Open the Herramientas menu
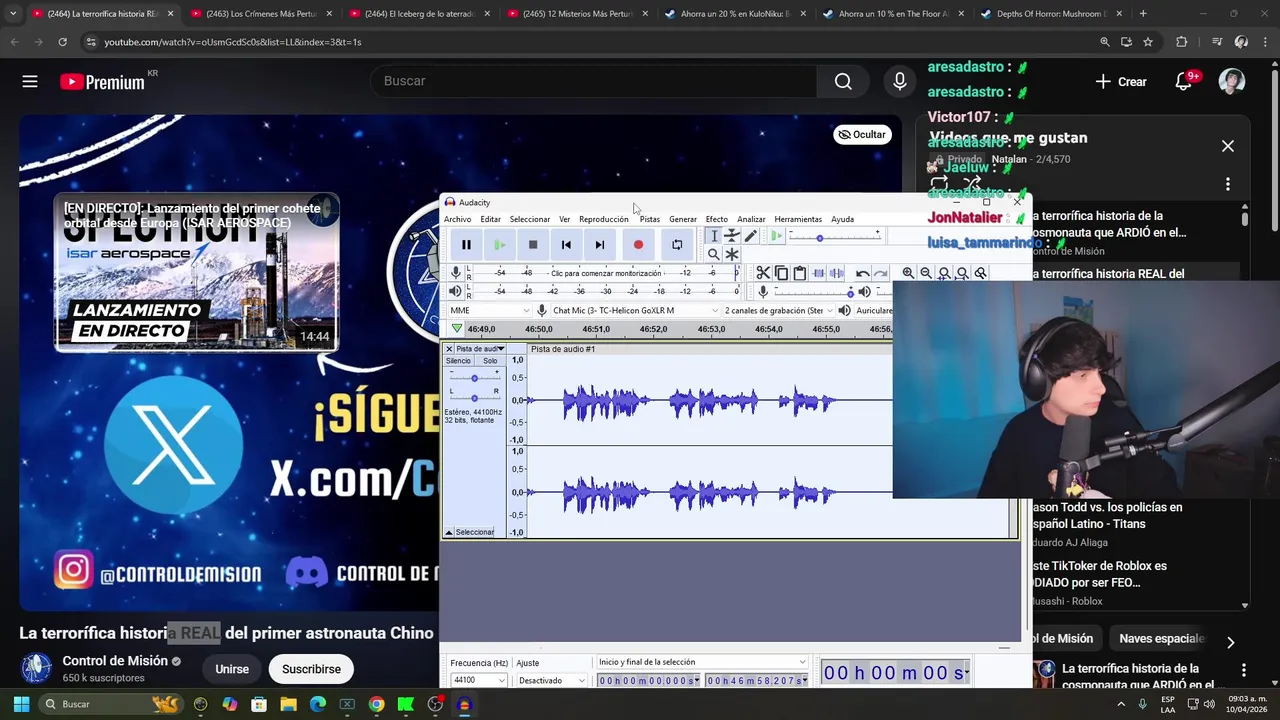 pos(798,219)
